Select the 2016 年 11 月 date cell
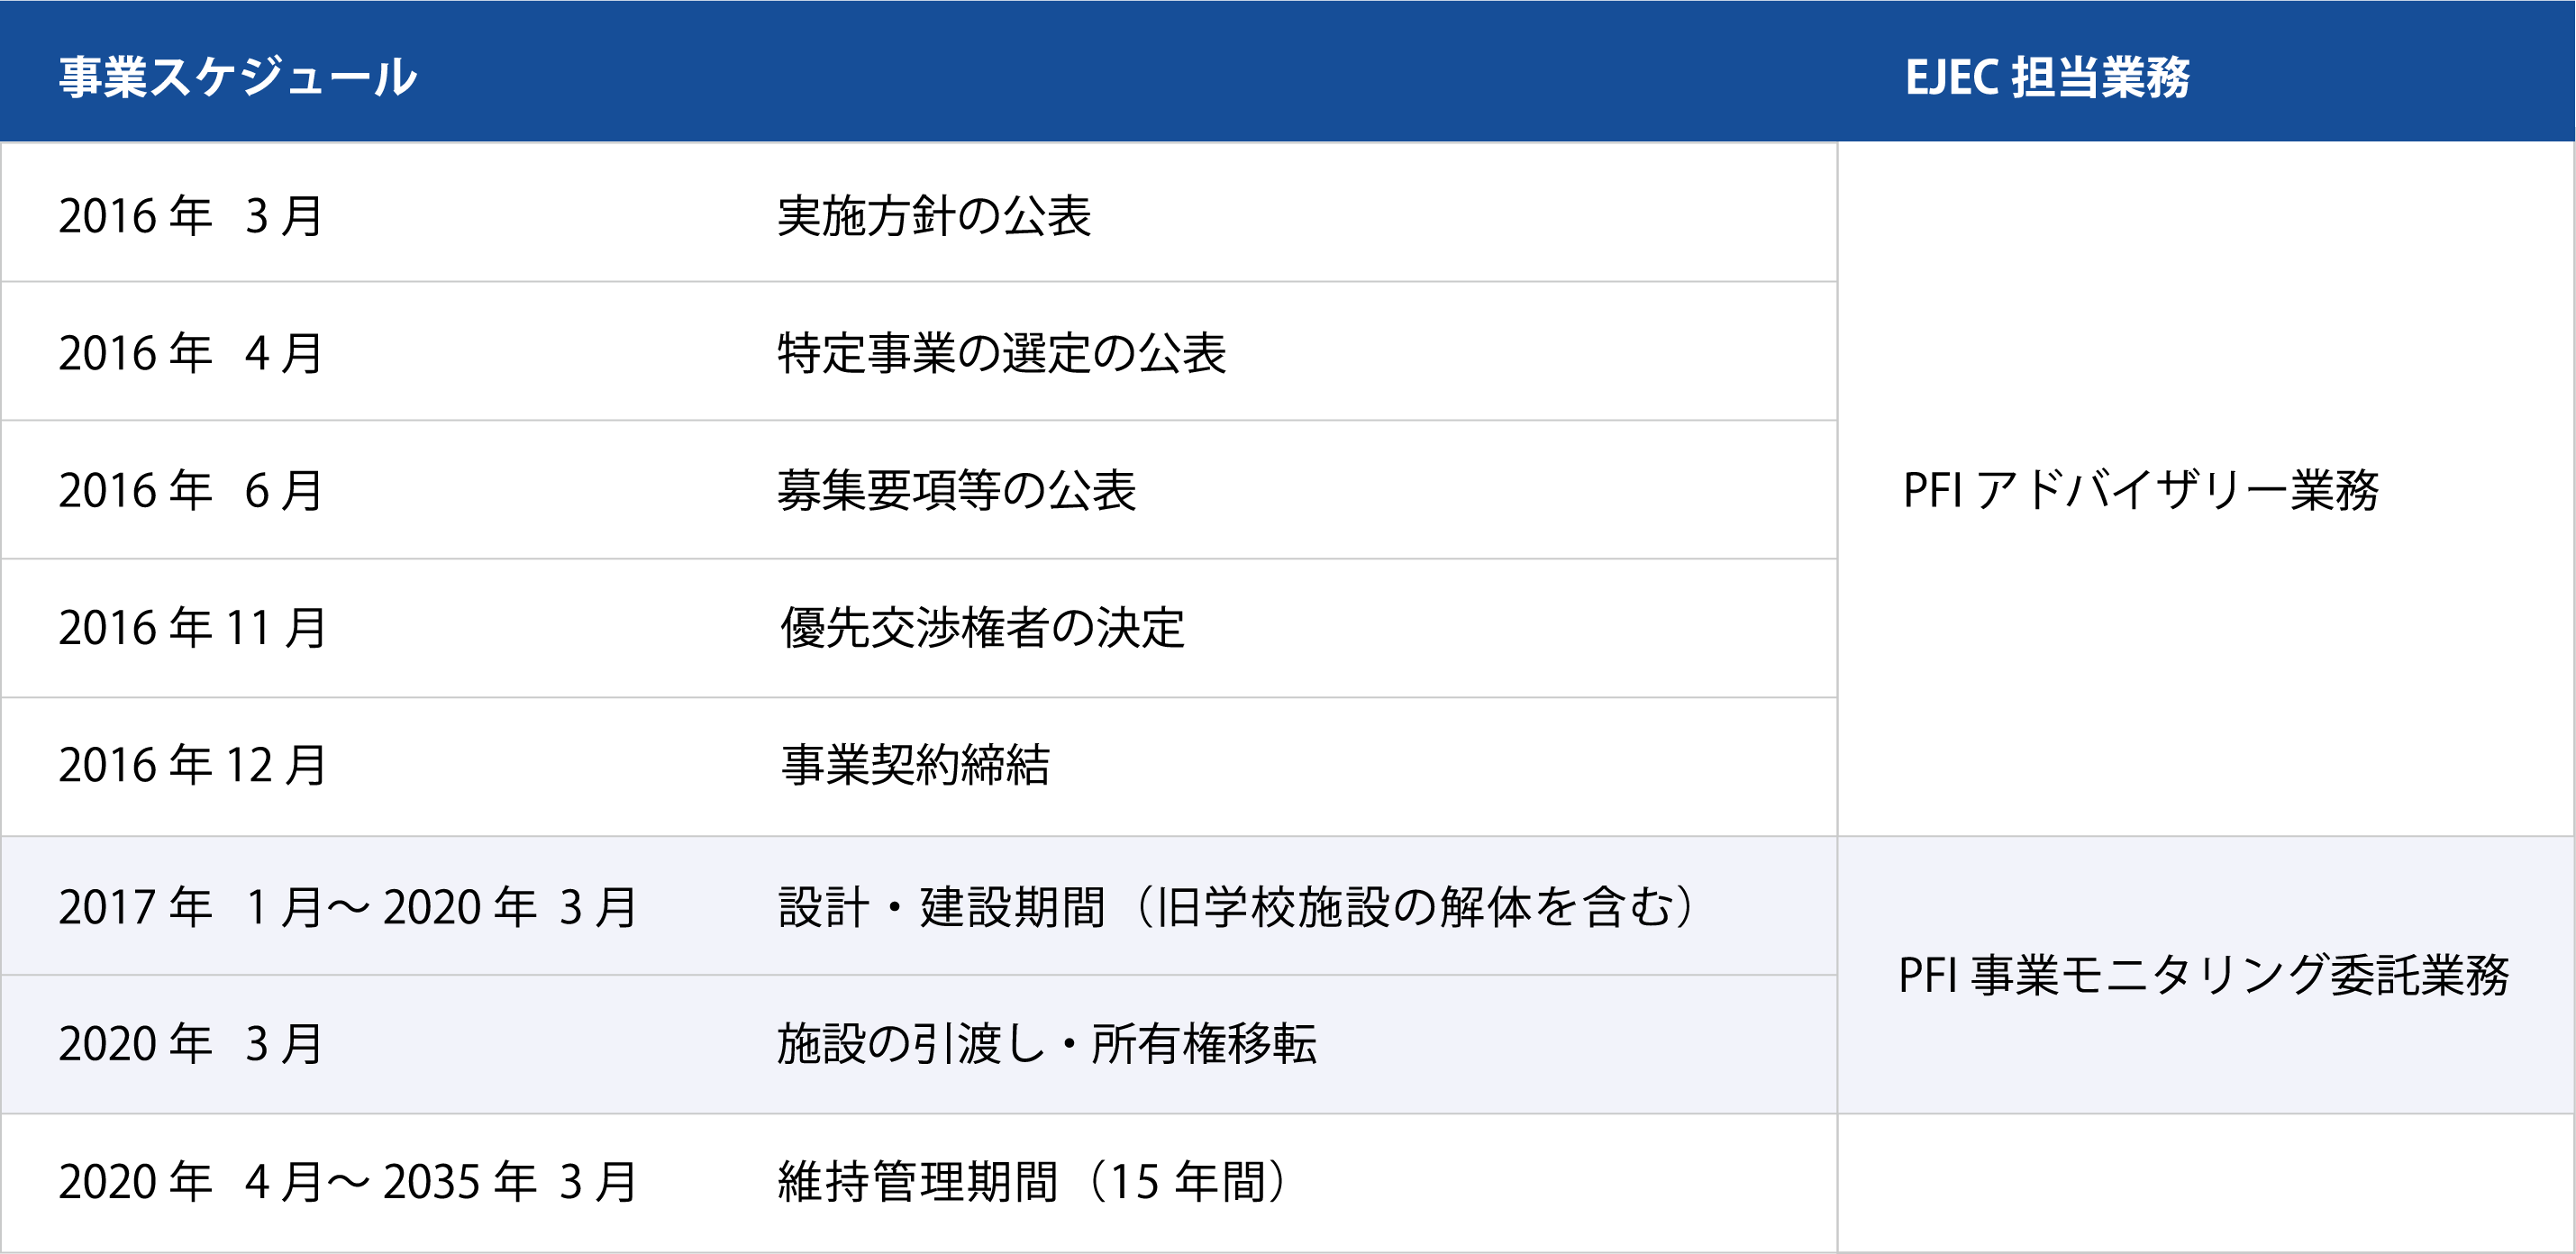 click(192, 628)
